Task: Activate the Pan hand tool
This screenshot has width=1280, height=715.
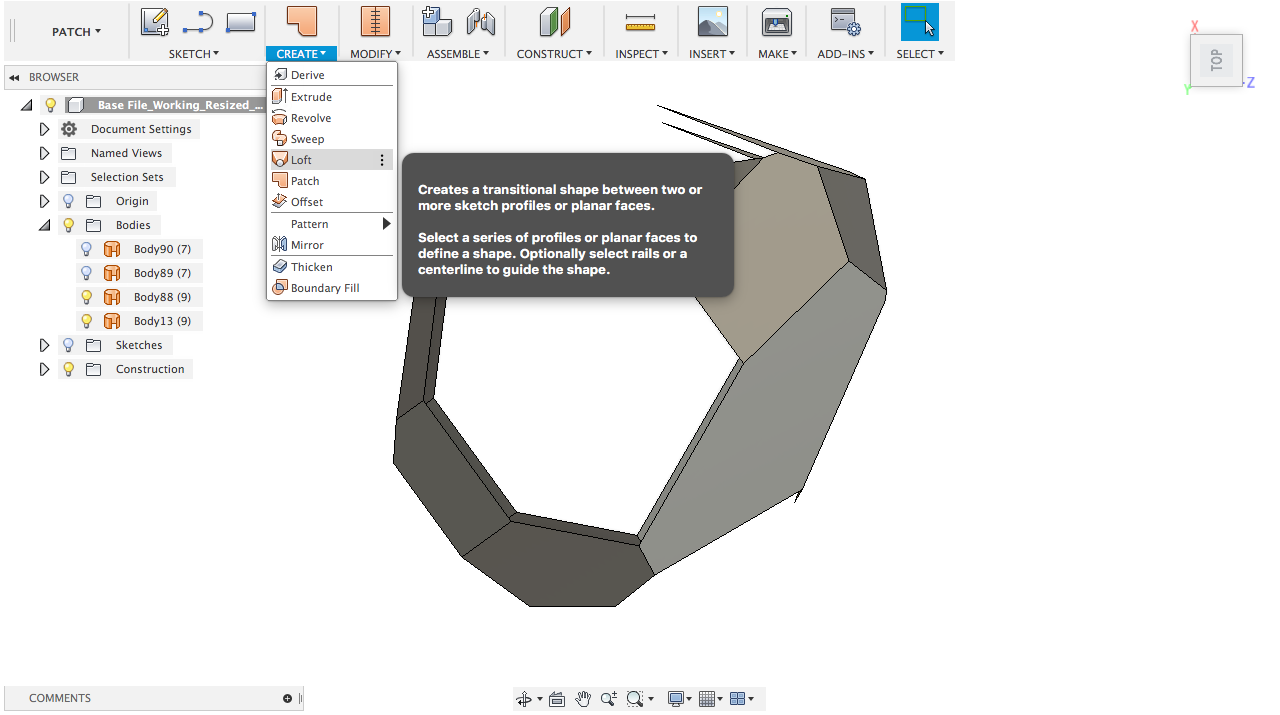Action: 583,699
